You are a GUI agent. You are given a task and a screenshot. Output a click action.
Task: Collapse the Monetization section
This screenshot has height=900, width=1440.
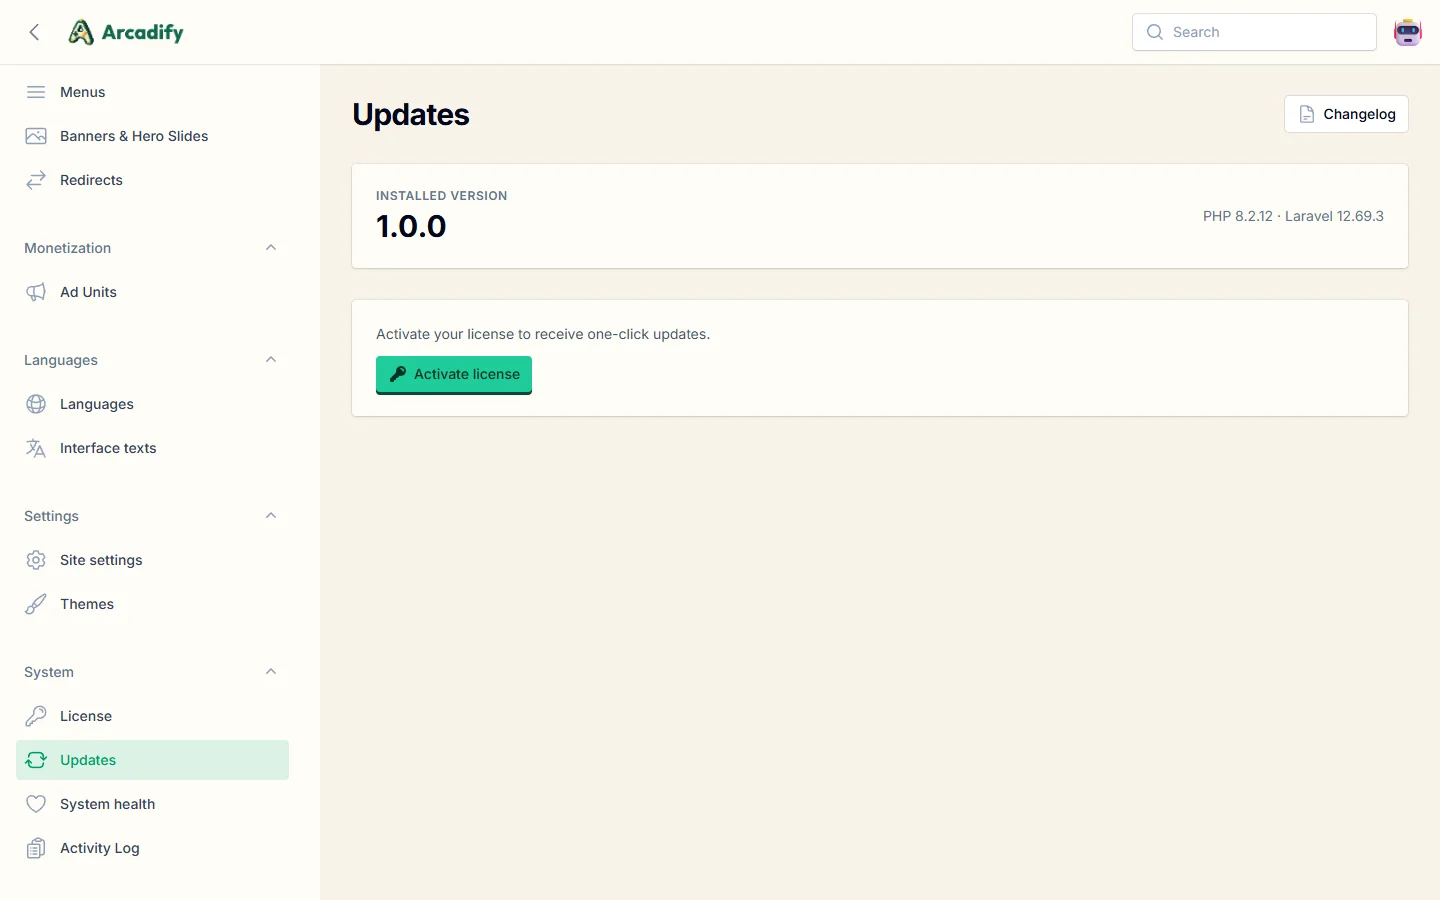(271, 248)
